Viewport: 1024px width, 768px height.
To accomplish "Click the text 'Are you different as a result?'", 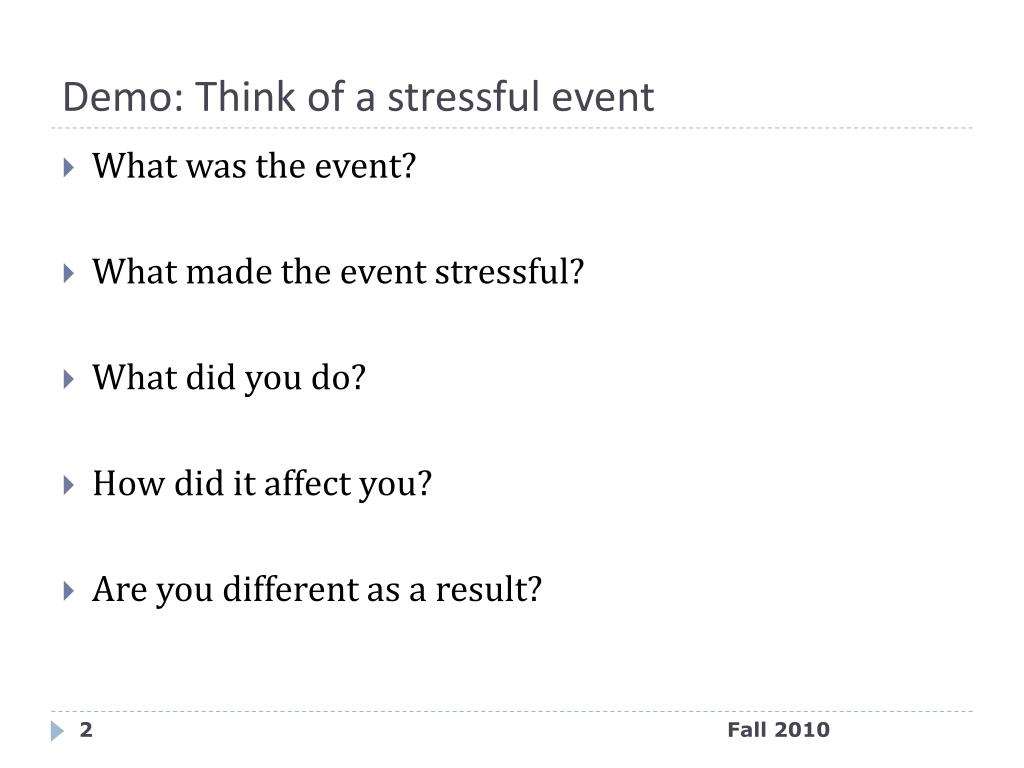I will pos(317,590).
